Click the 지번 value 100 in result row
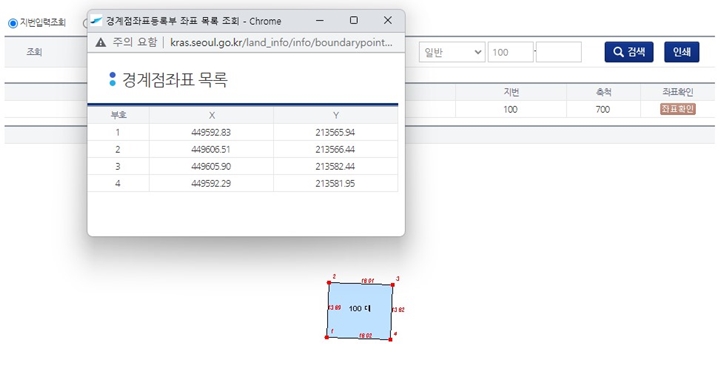 tap(510, 109)
